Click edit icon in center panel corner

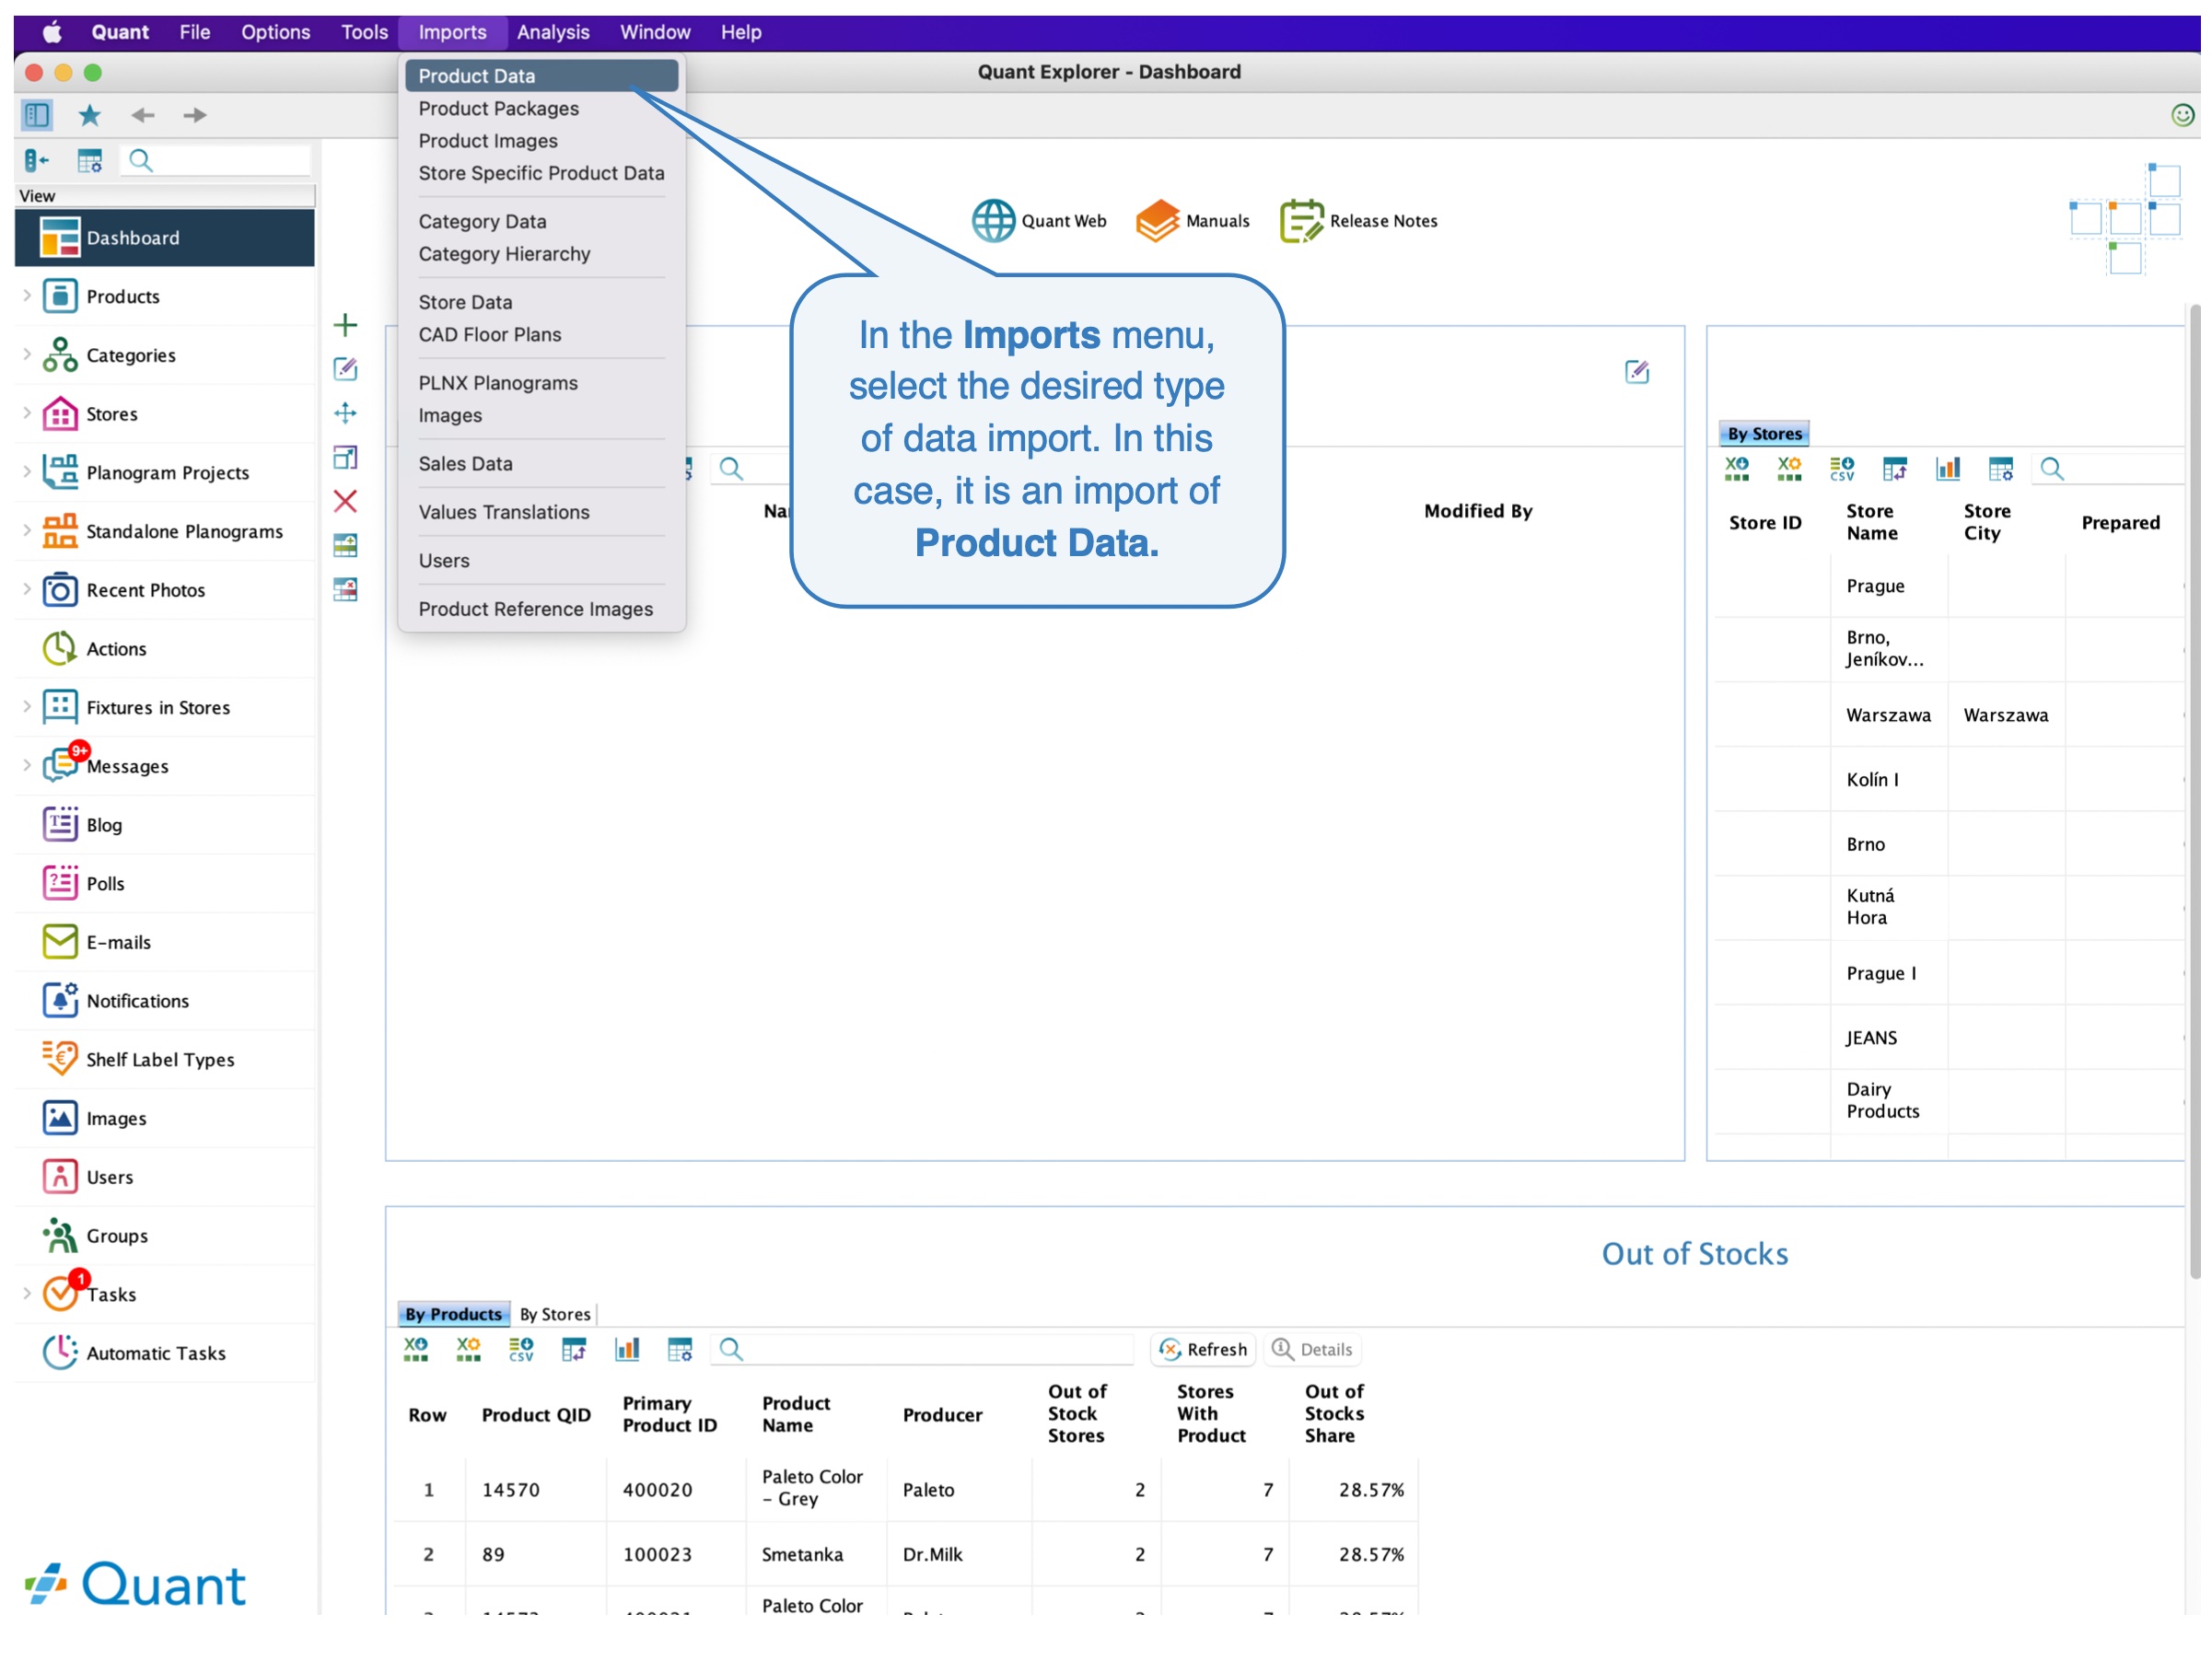coord(1638,372)
